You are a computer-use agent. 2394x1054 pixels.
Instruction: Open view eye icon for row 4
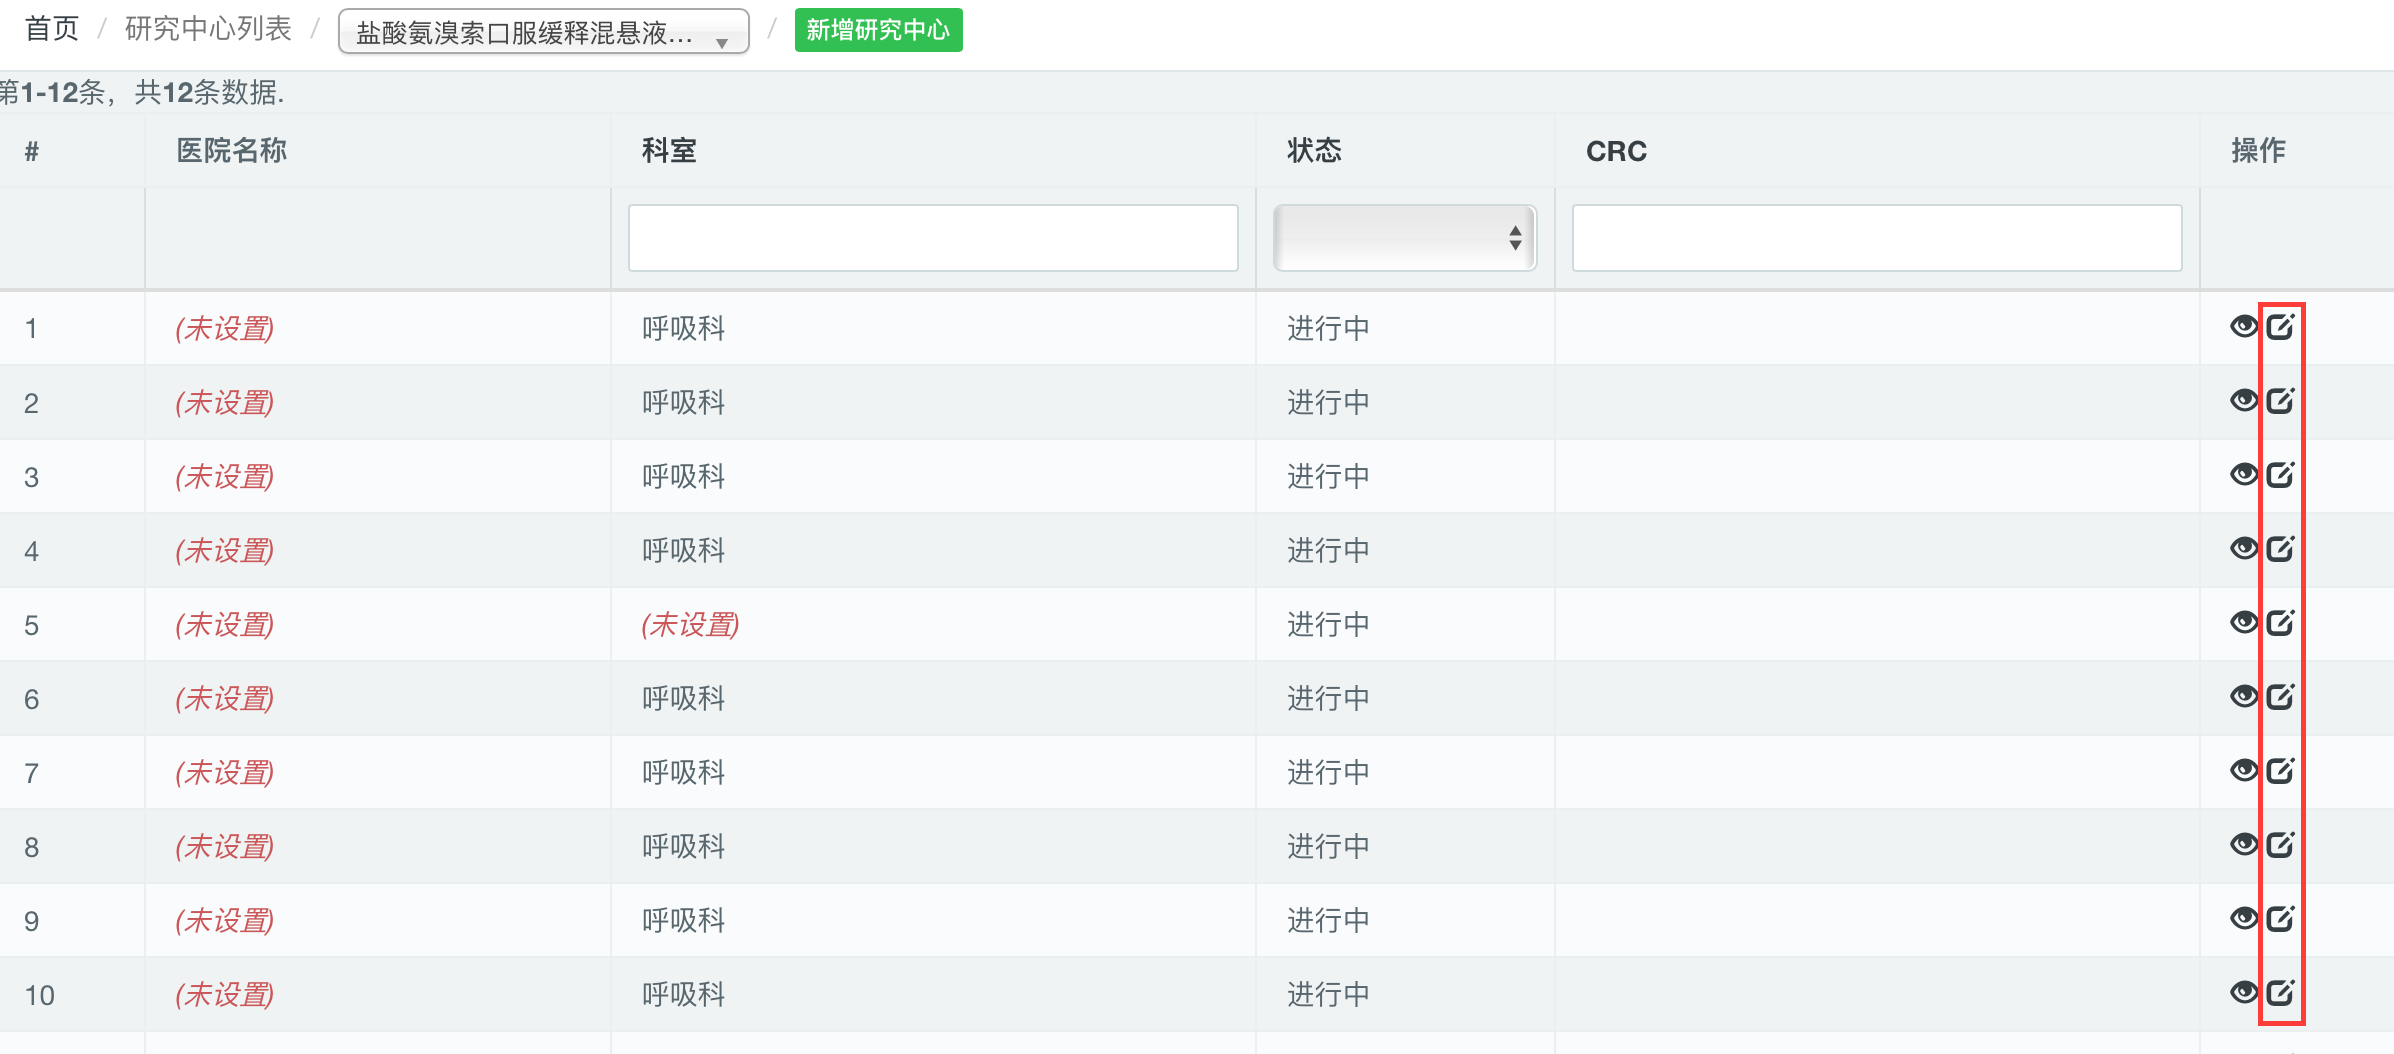[x=2244, y=548]
